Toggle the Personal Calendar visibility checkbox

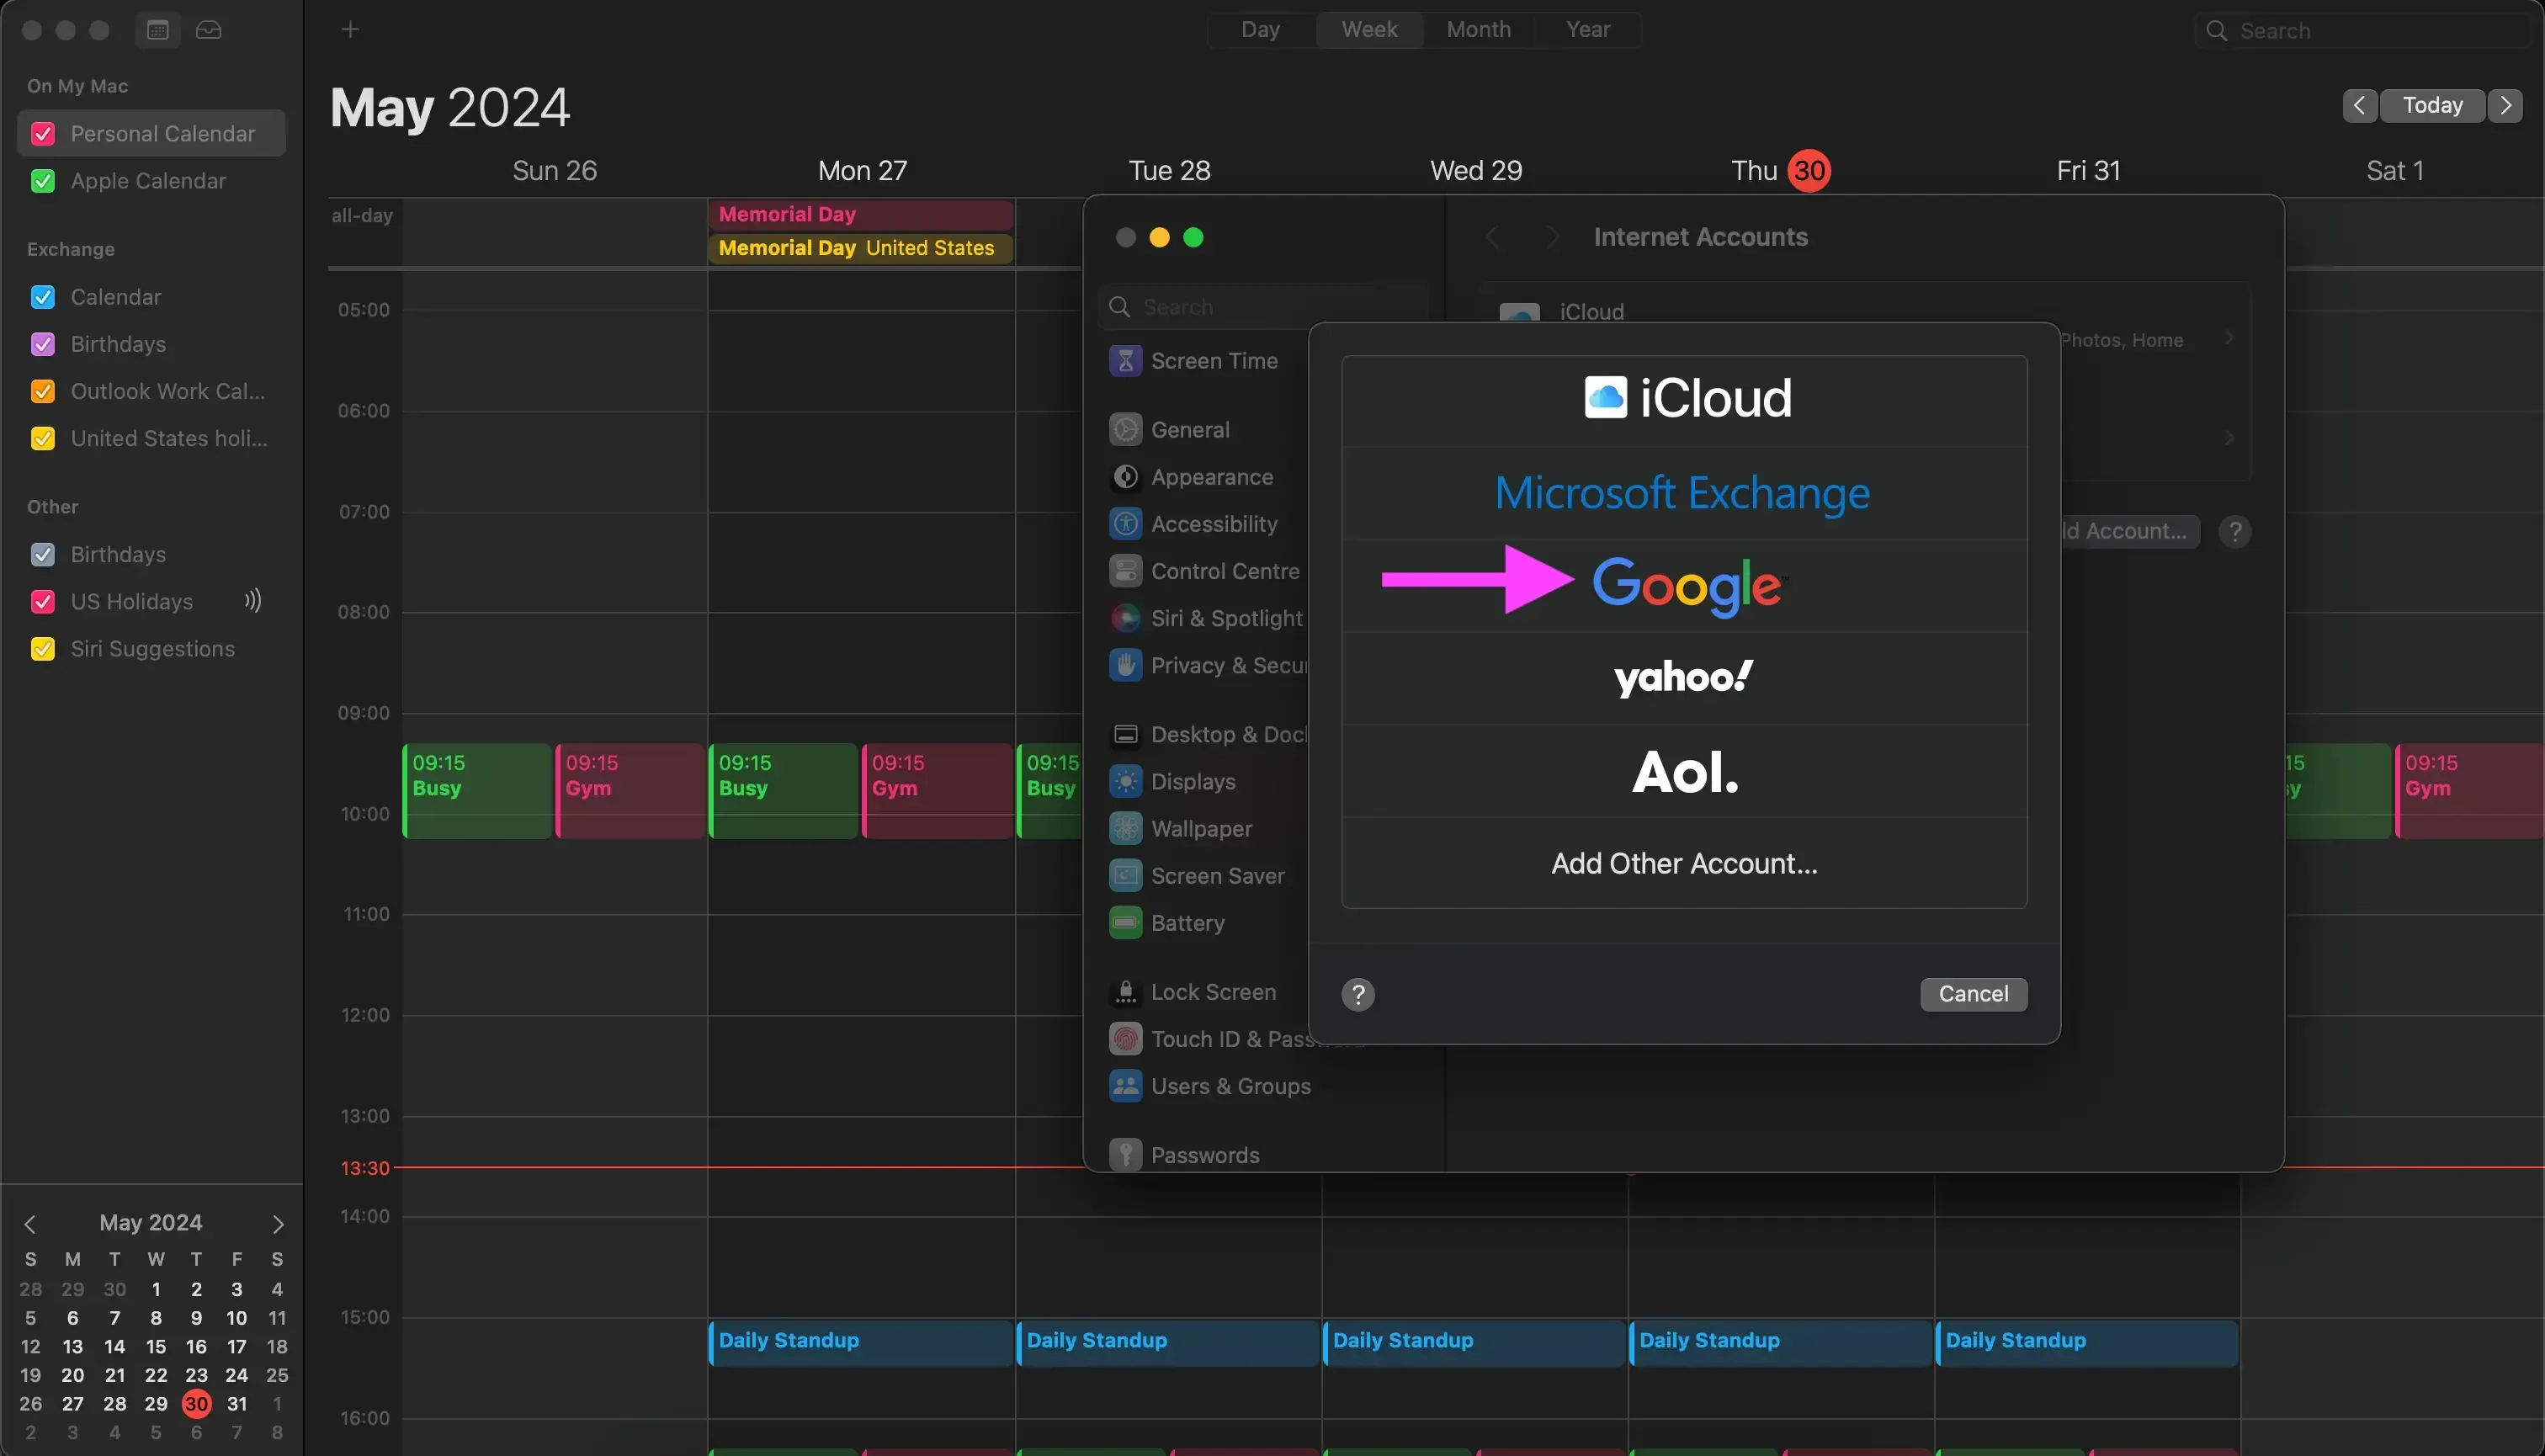[44, 133]
